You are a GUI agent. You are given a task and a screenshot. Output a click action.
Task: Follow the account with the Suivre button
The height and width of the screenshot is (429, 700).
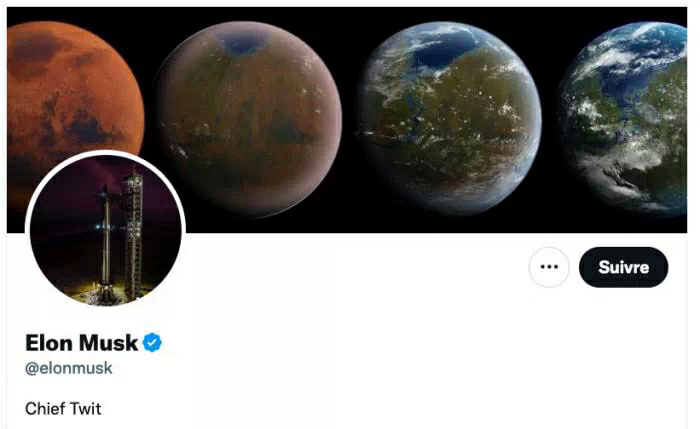click(623, 267)
